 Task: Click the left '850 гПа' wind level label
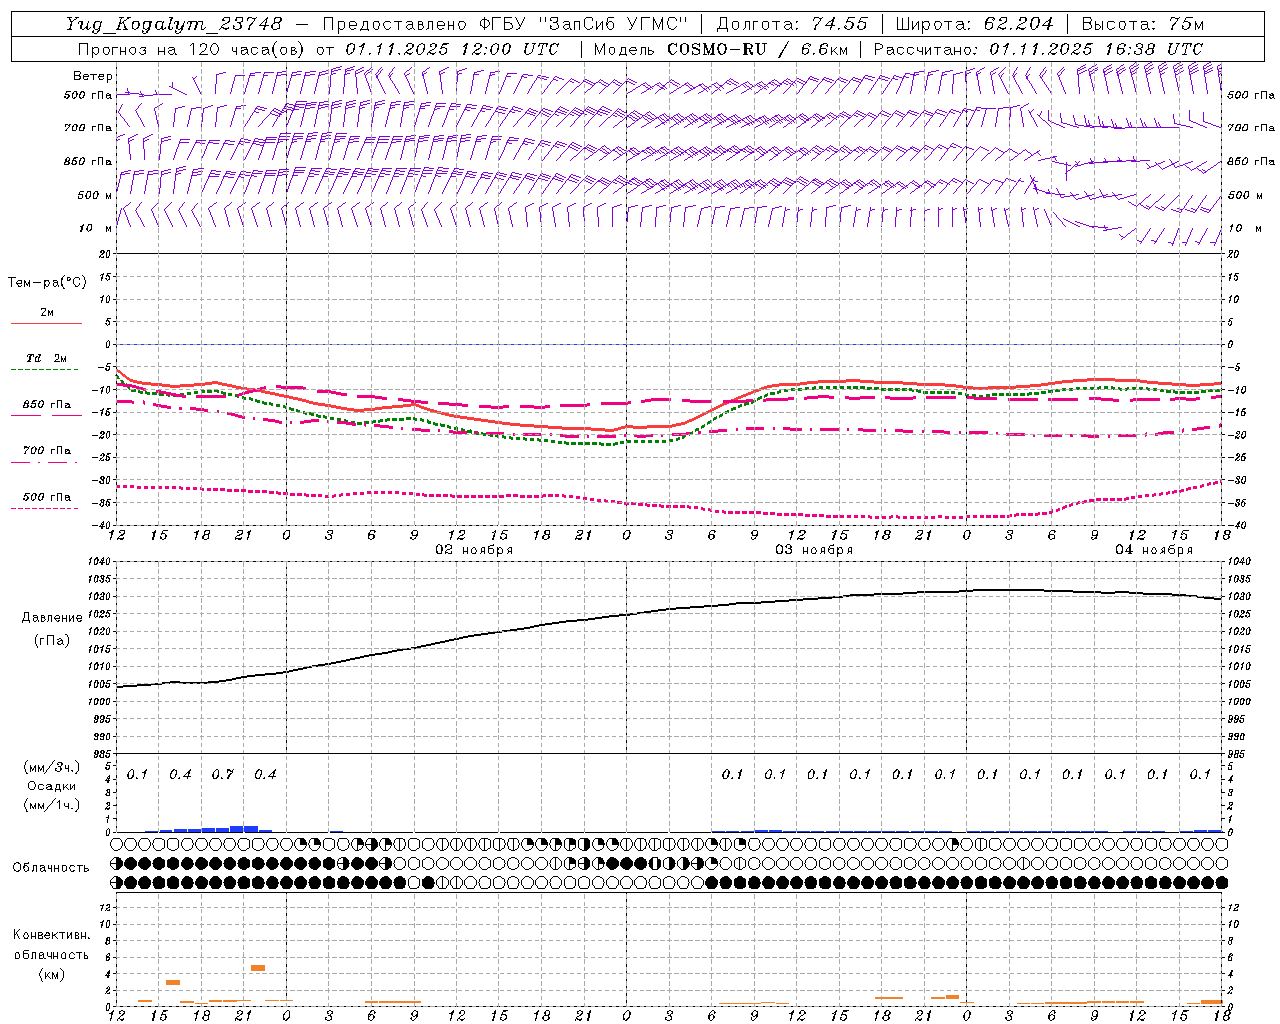(88, 161)
